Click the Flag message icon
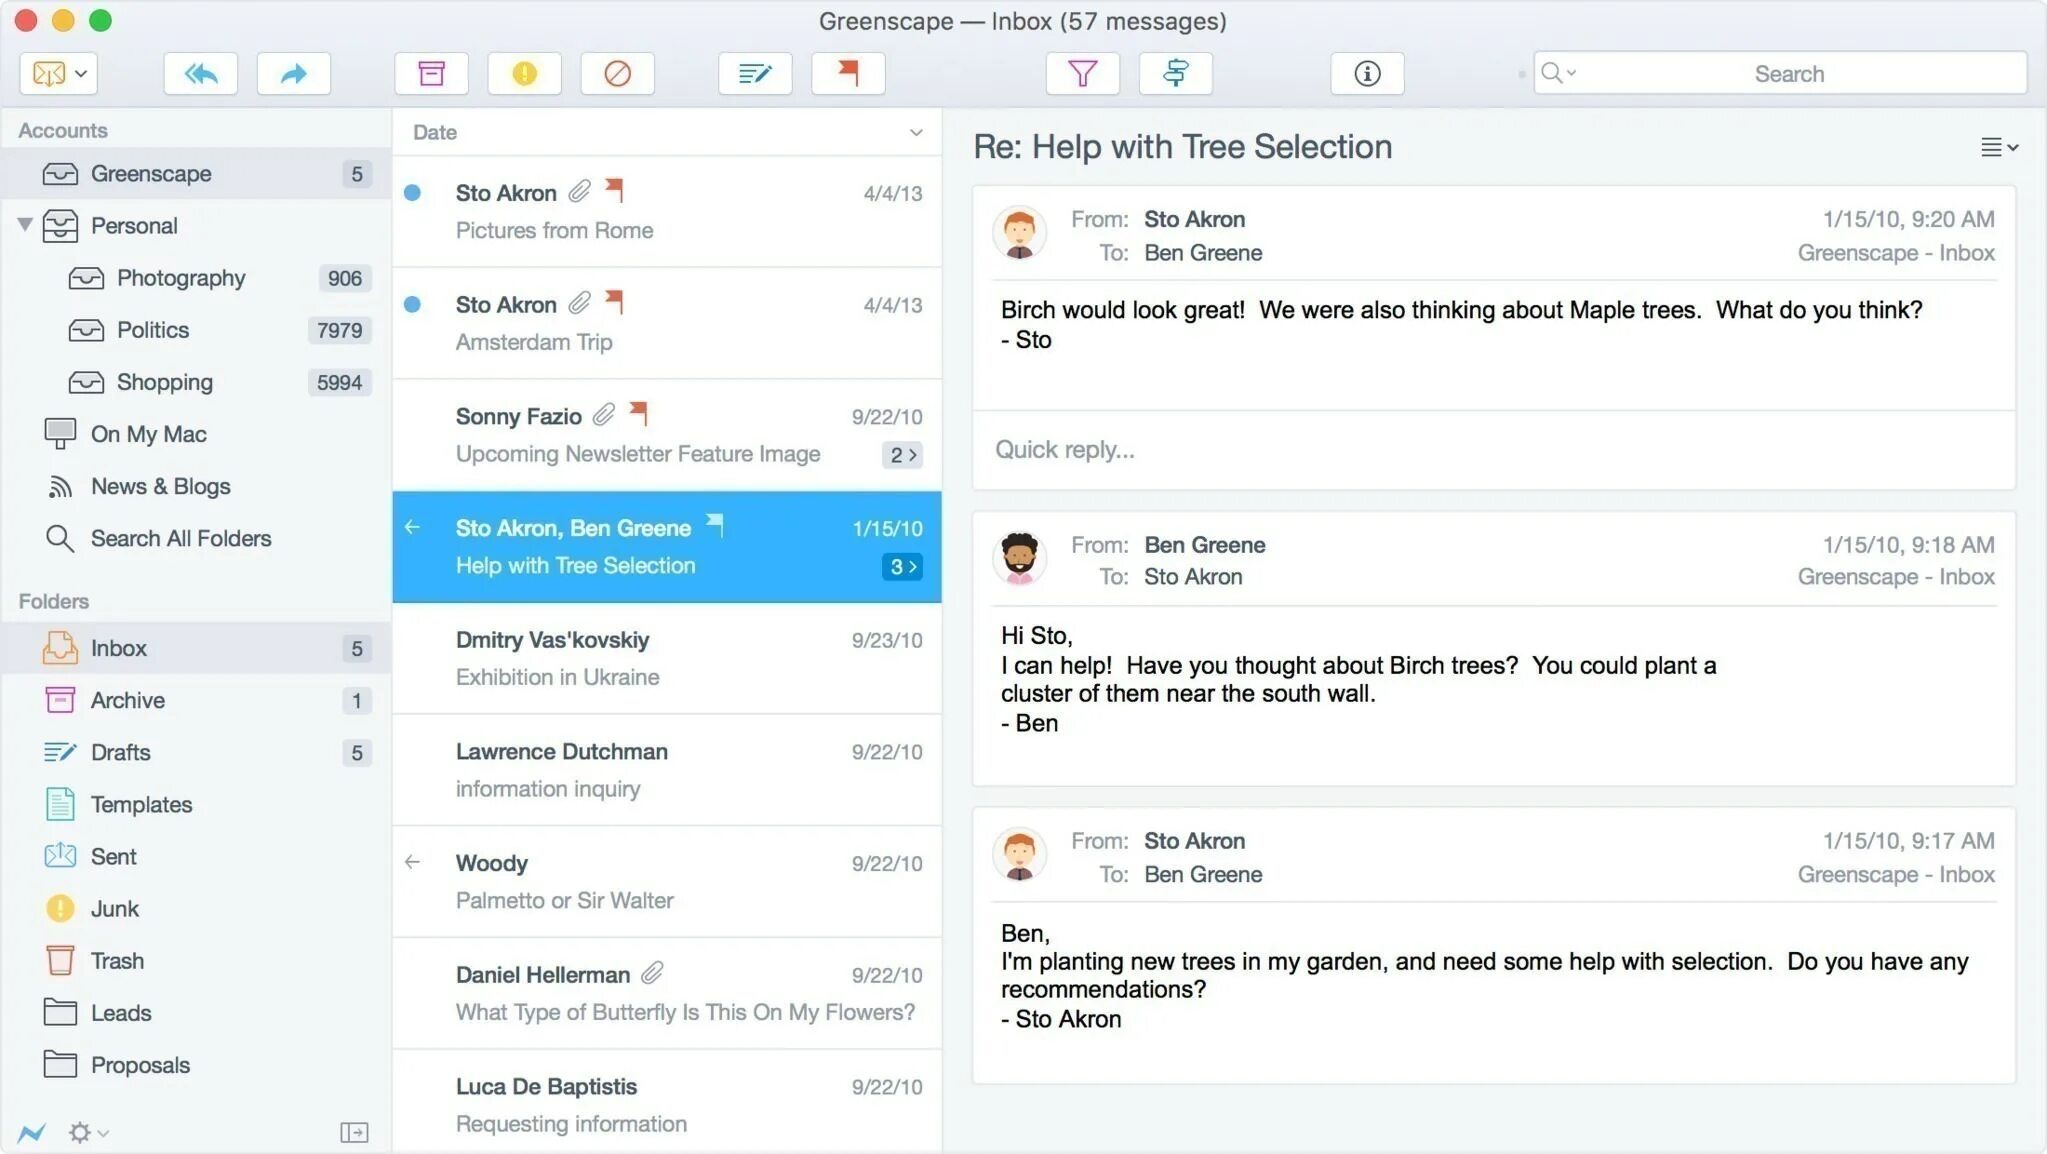The image size is (2047, 1154). click(848, 72)
